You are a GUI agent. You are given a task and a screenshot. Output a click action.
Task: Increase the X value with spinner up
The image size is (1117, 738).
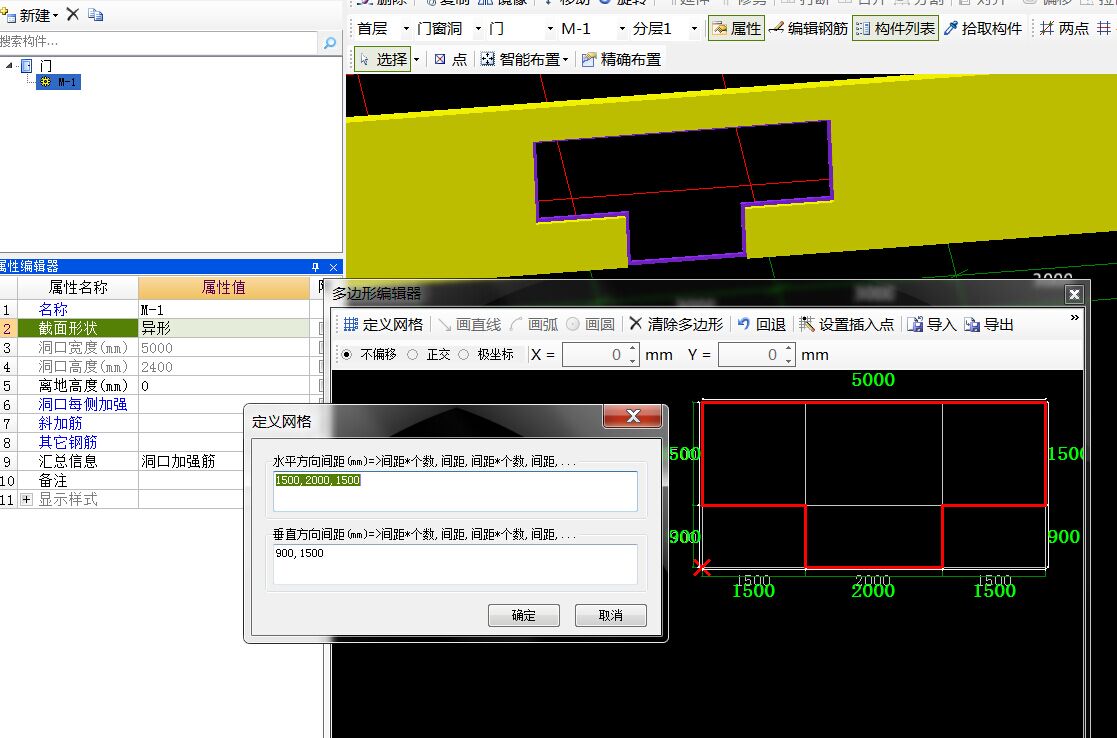pos(633,349)
